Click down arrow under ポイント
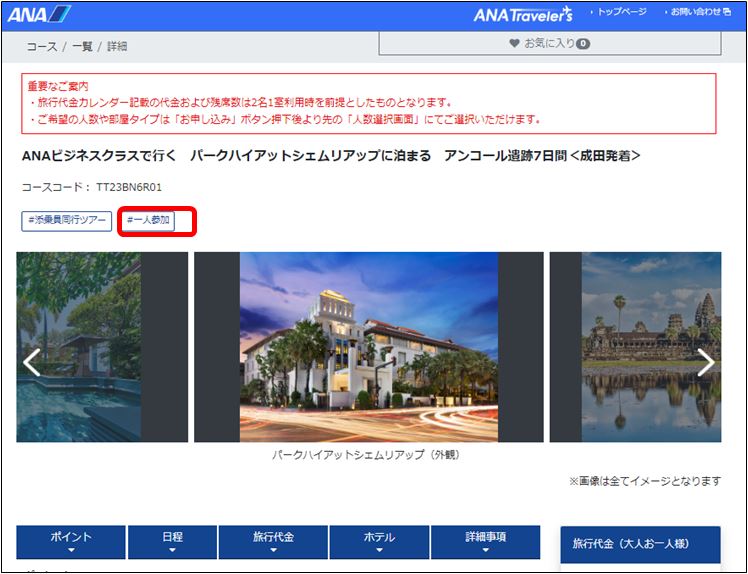 (71, 550)
